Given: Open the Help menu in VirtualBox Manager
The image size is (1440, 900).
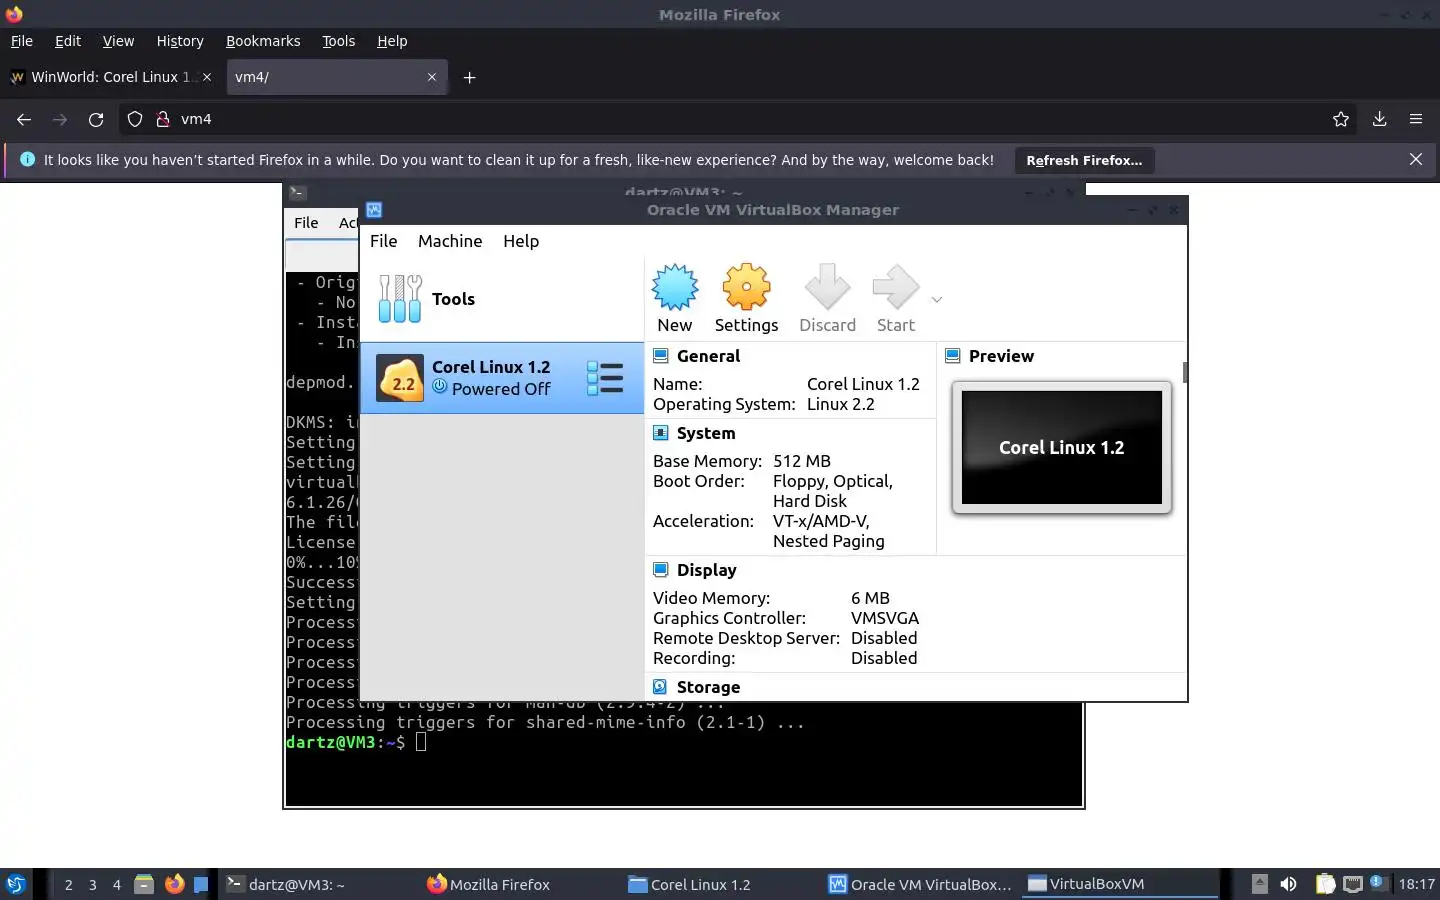Looking at the screenshot, I should 521,241.
